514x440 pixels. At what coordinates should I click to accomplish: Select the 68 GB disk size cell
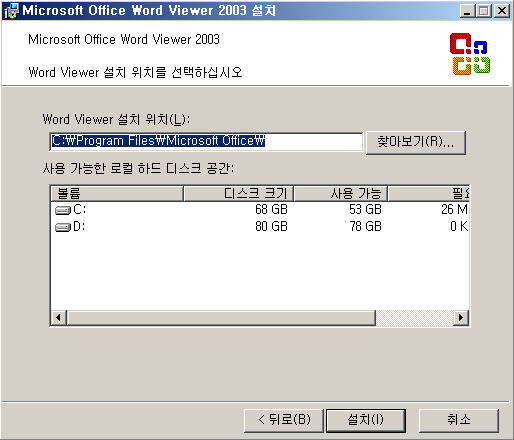(271, 210)
